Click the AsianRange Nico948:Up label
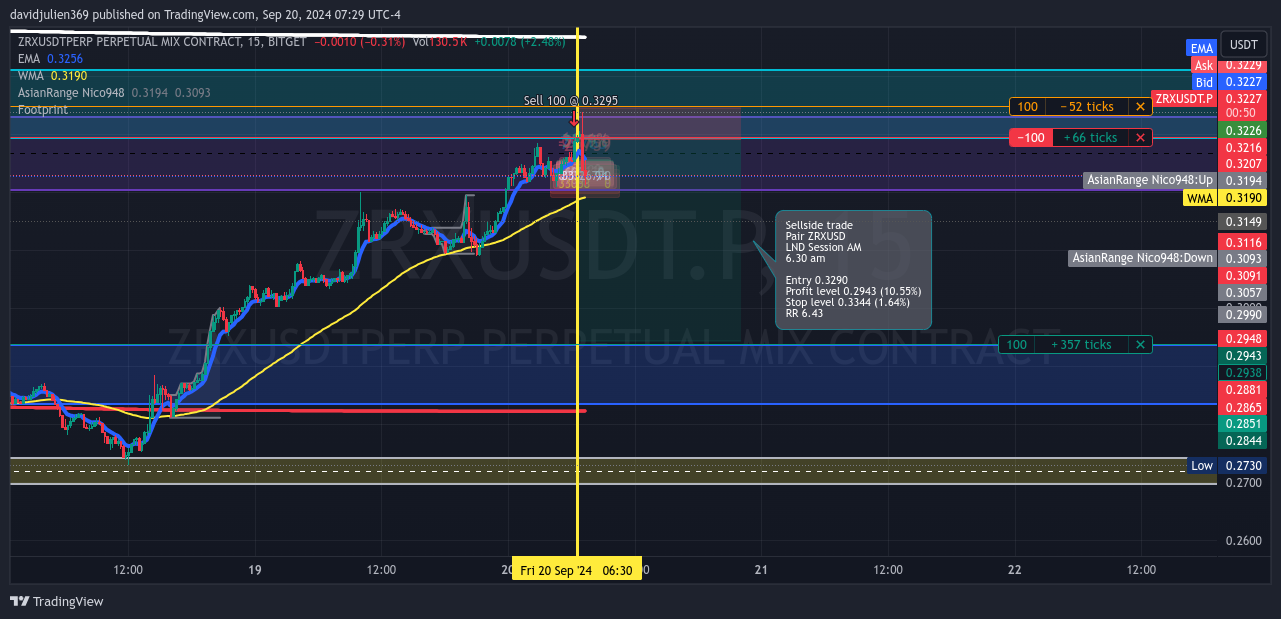Viewport: 1281px width, 619px height. (1150, 180)
